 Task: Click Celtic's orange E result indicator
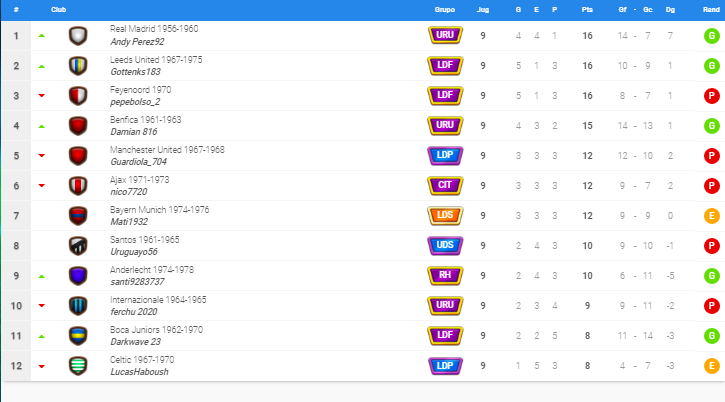tap(712, 366)
